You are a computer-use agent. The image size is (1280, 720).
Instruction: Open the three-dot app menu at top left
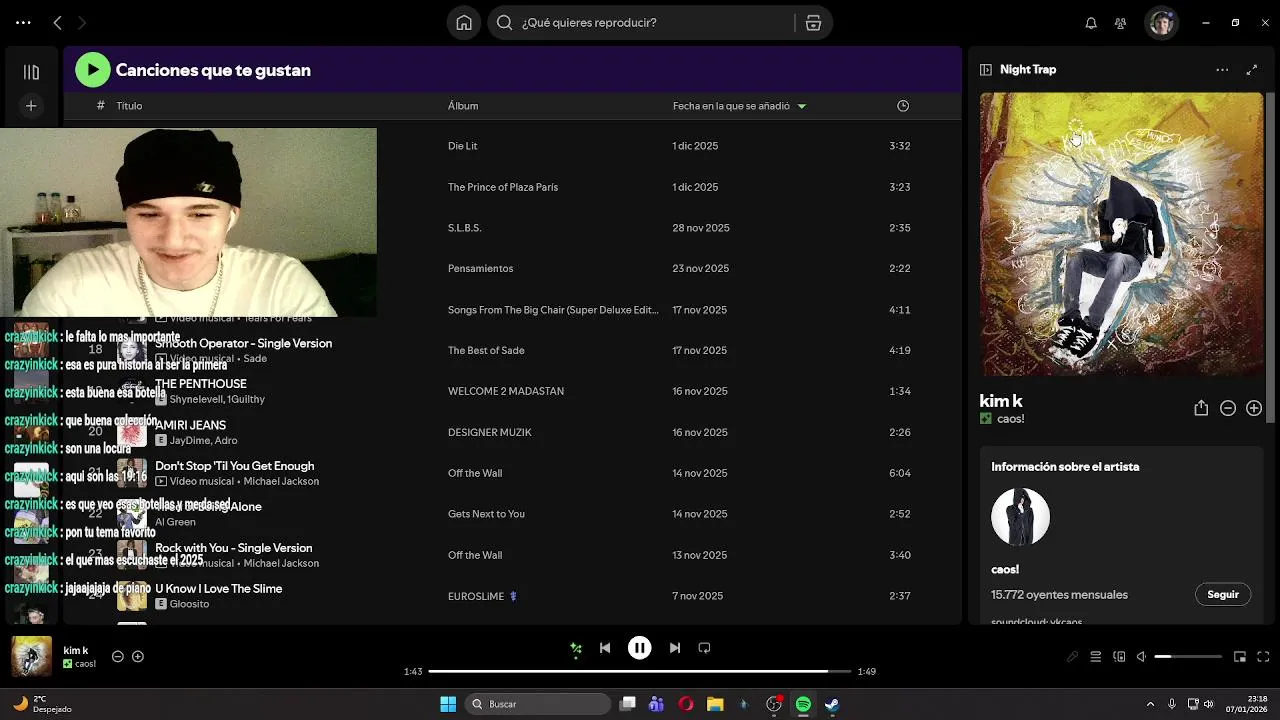point(23,22)
